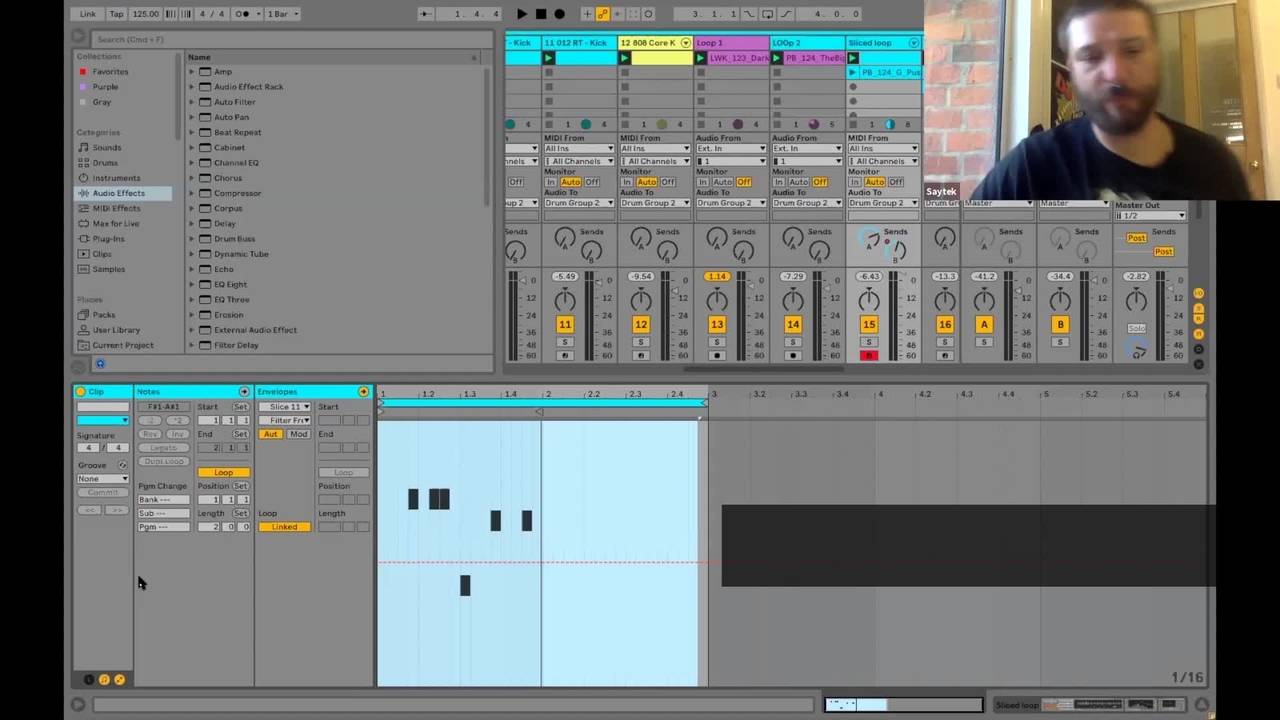This screenshot has width=1280, height=720.
Task: Open Clips category in browser
Action: tap(102, 254)
